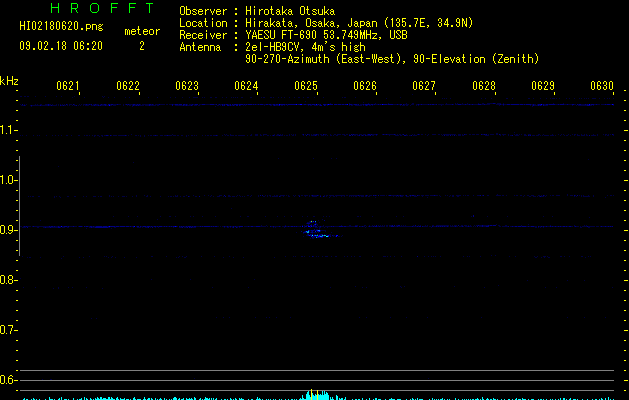The image size is (629, 400).
Task: Click time marker 0622
Action: [128, 86]
